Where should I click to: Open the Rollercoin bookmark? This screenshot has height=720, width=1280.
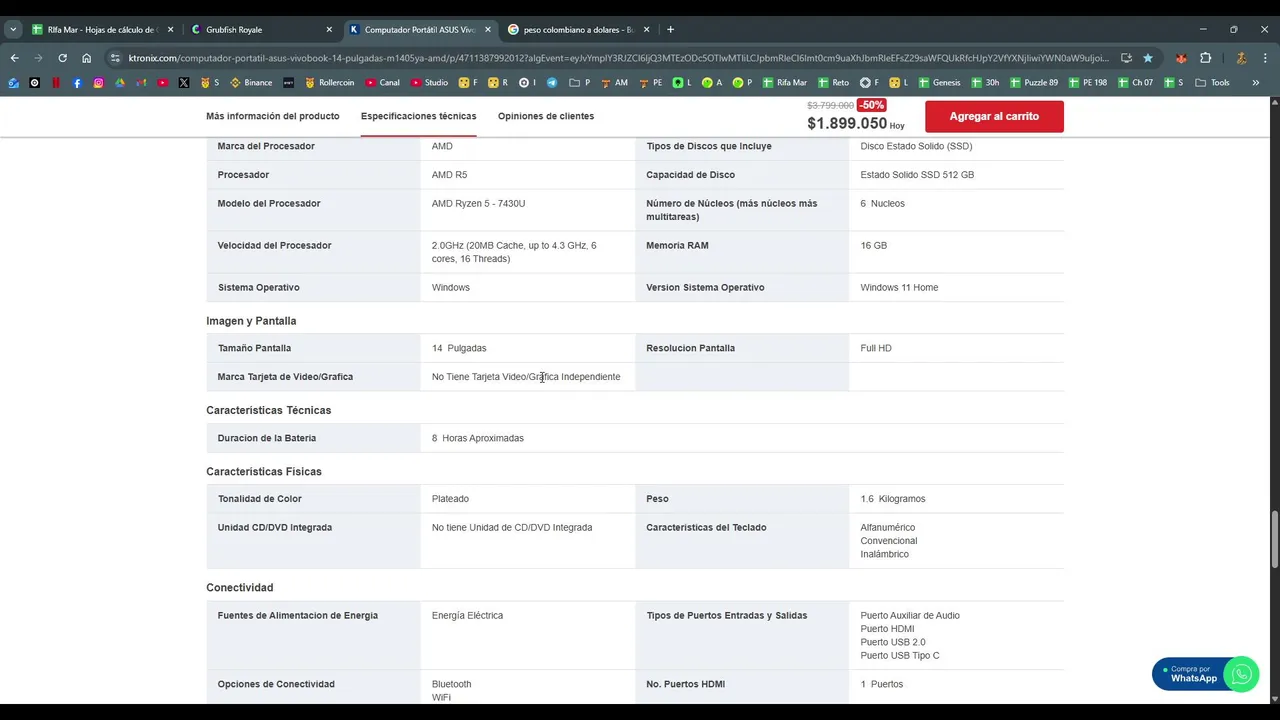pos(330,83)
